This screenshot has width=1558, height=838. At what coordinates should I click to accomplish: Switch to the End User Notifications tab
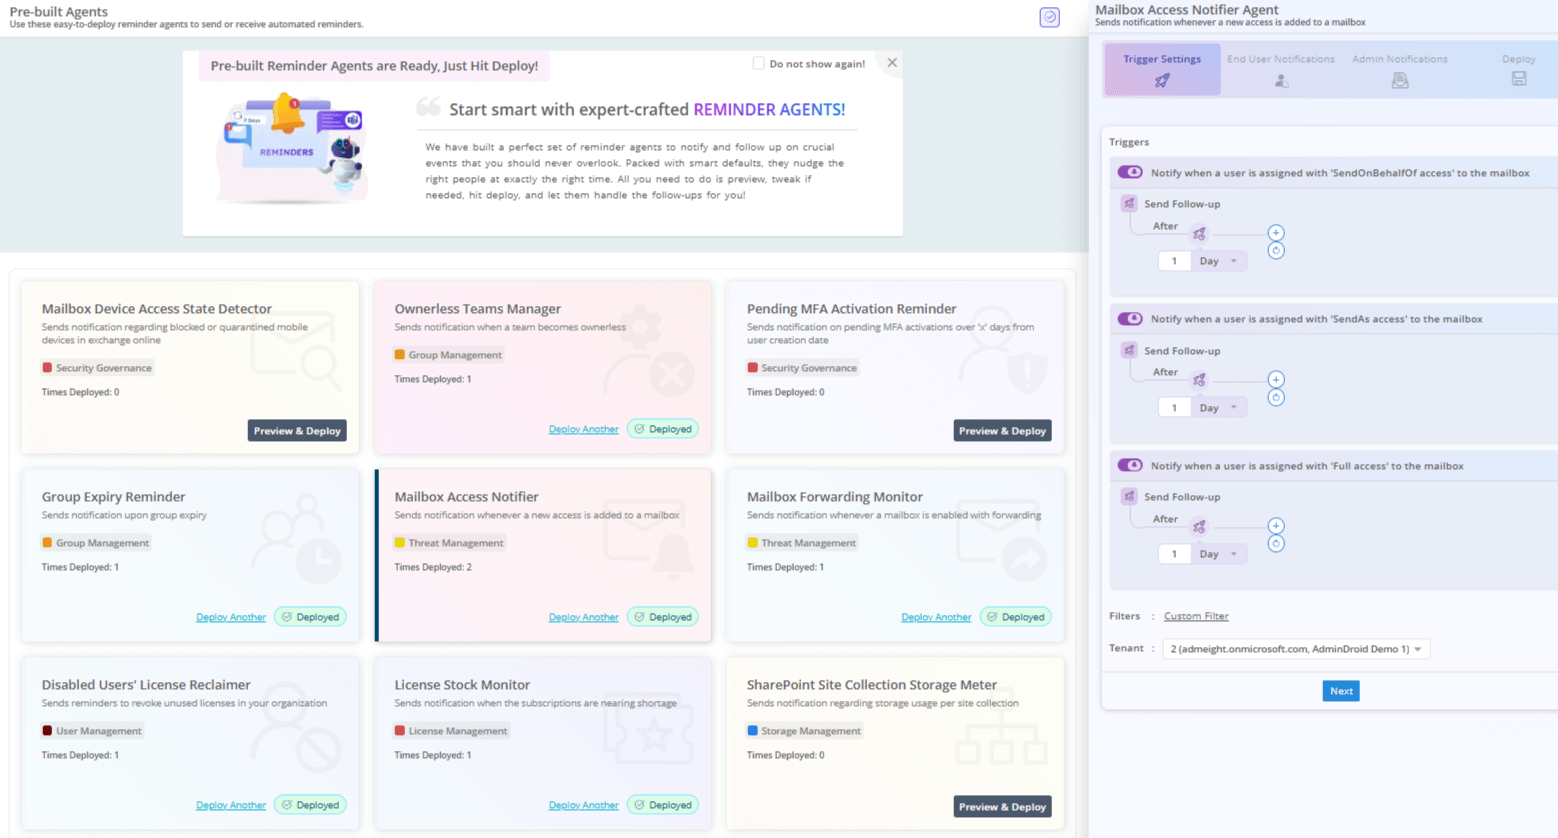coord(1280,69)
